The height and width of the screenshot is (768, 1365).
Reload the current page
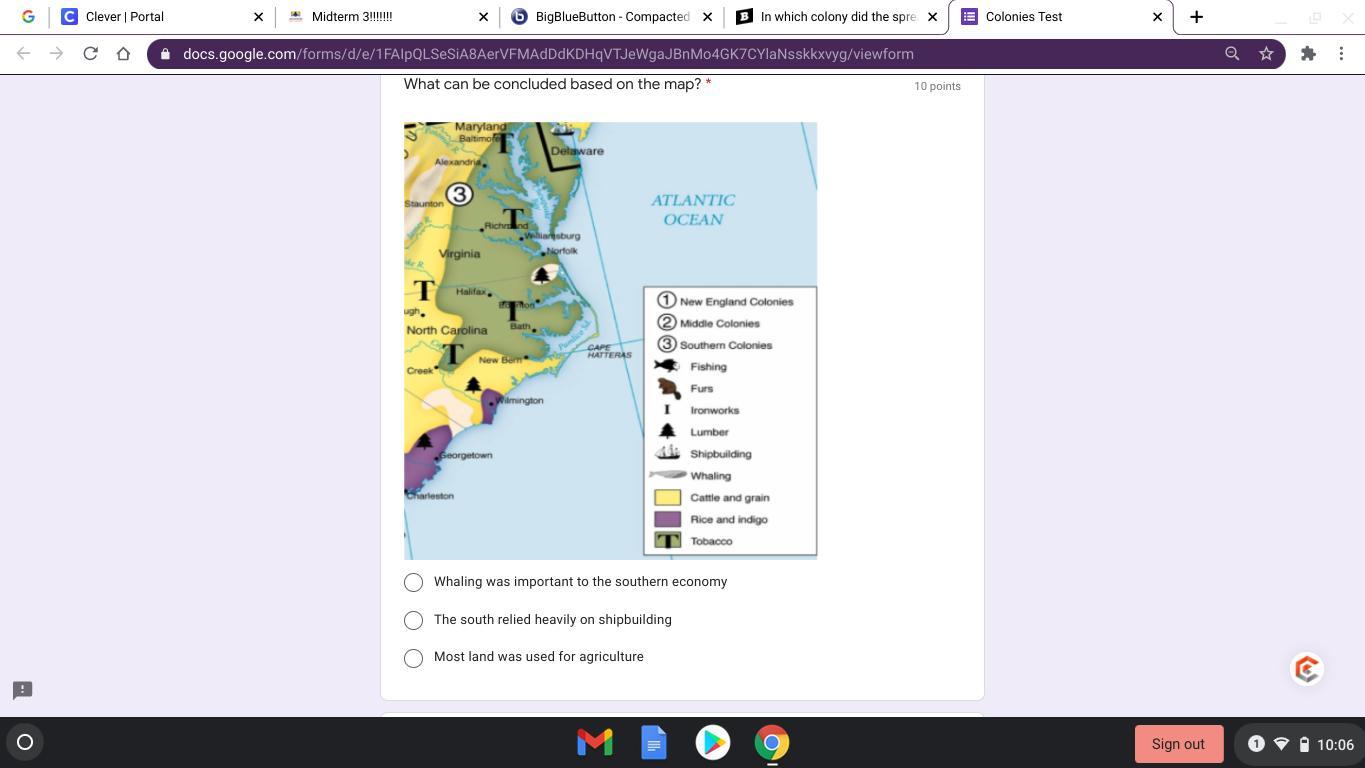coord(90,54)
